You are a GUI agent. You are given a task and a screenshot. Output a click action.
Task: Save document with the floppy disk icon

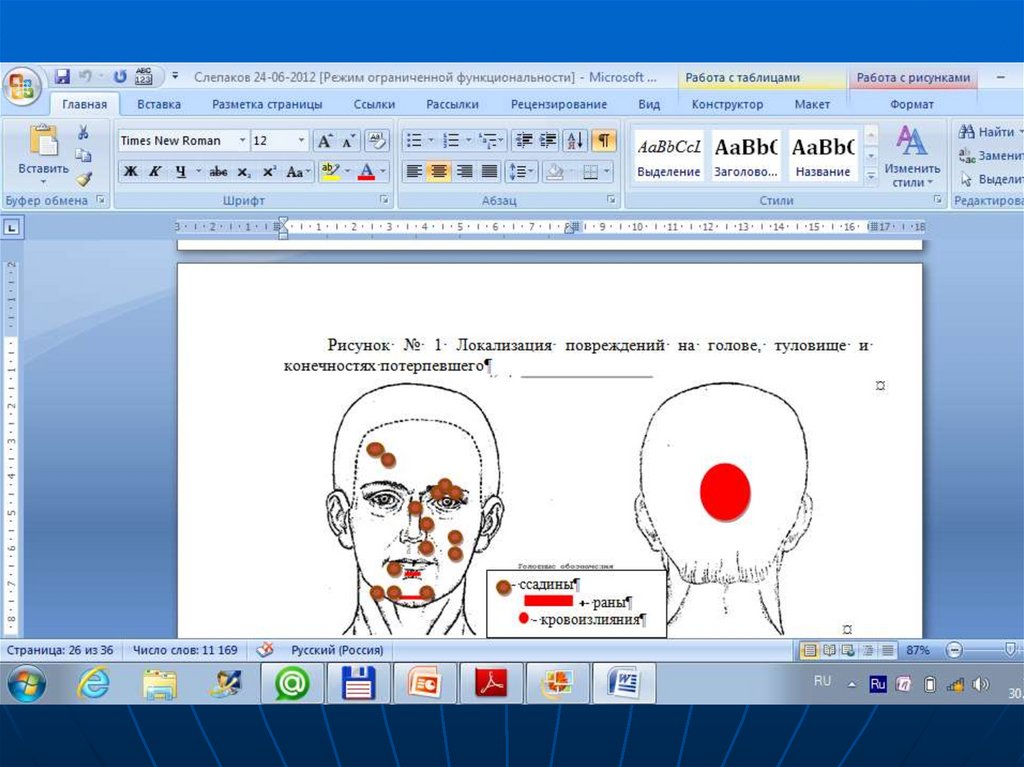[62, 76]
